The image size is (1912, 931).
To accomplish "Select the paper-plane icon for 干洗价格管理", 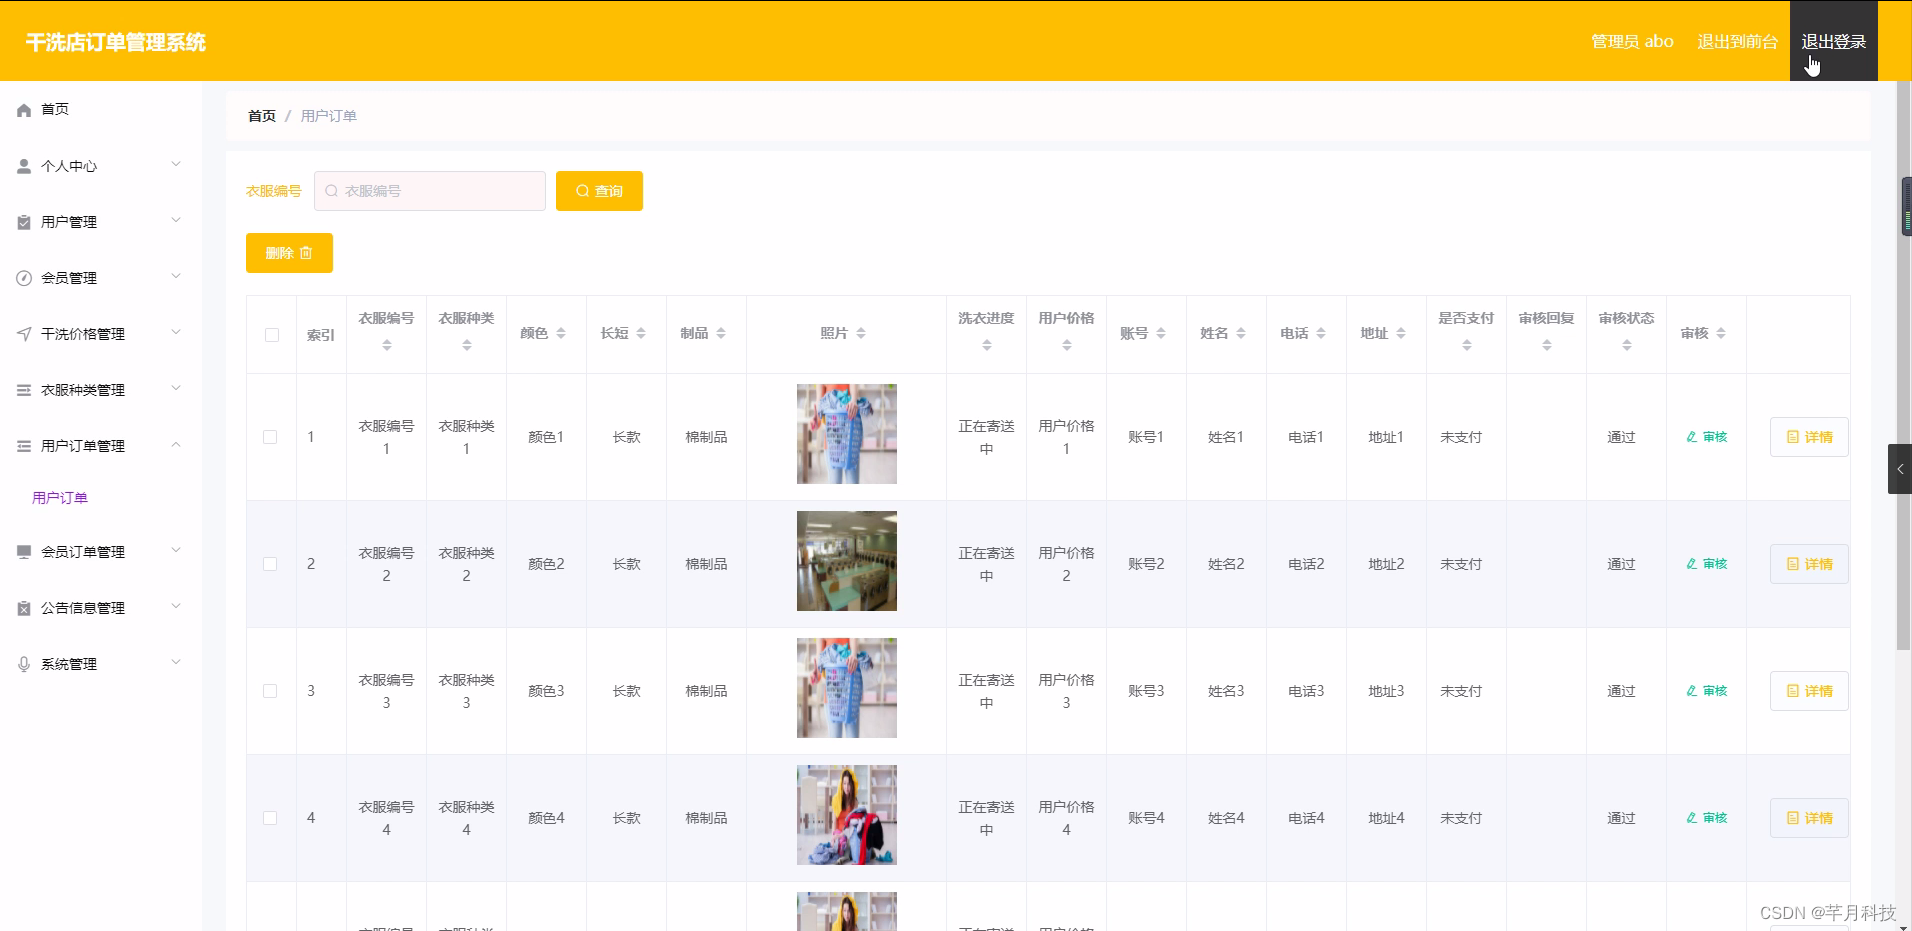I will pyautogui.click(x=23, y=334).
